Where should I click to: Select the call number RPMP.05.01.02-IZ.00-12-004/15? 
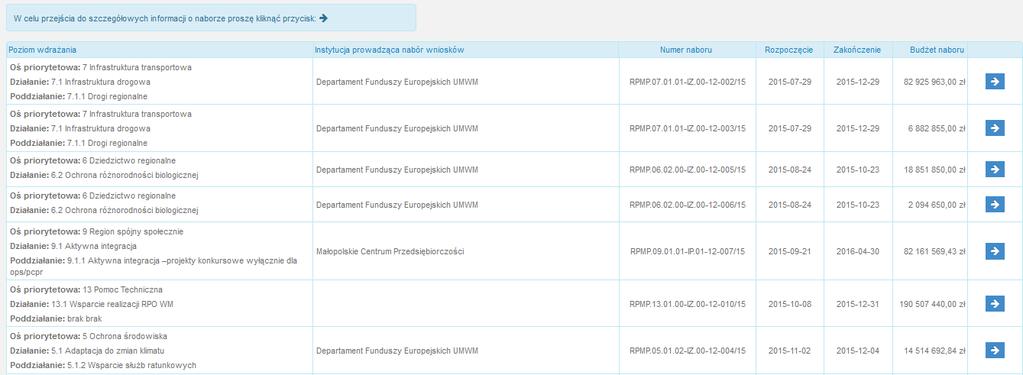click(x=688, y=351)
